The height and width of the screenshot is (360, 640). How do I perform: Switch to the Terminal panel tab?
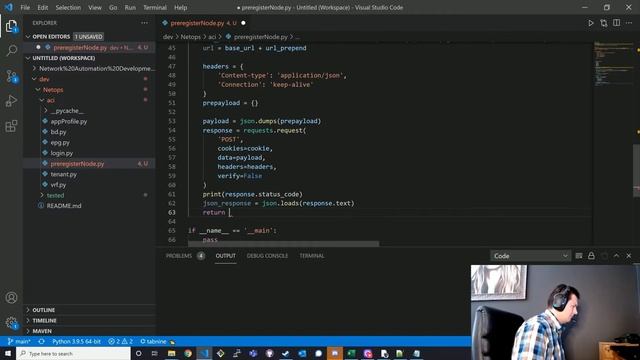pos(312,256)
